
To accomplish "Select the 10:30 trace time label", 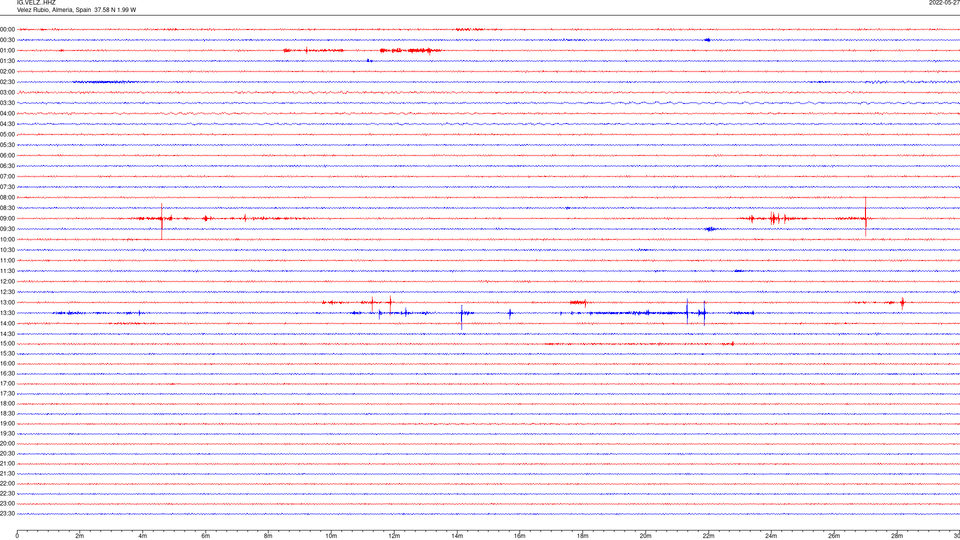I will (x=7, y=250).
